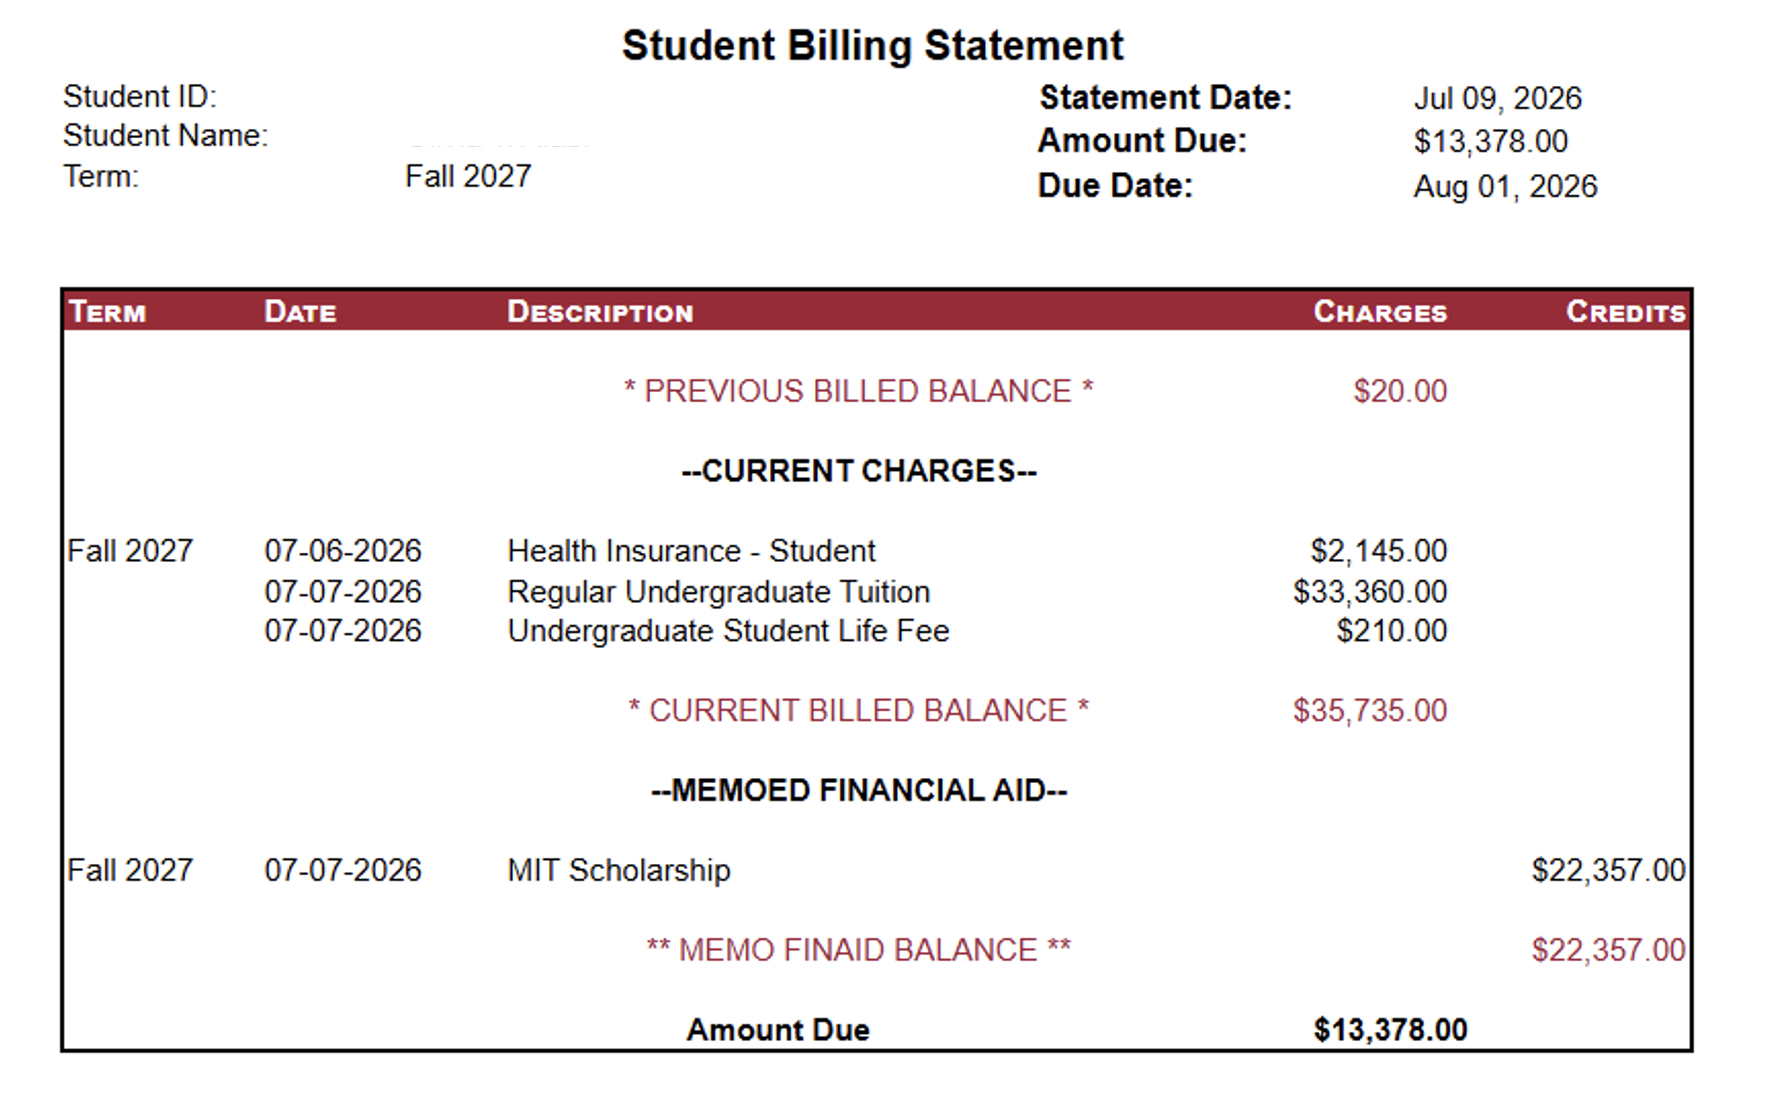The width and height of the screenshot is (1766, 1104).
Task: Click the Fall 2027 term value
Action: click(468, 177)
